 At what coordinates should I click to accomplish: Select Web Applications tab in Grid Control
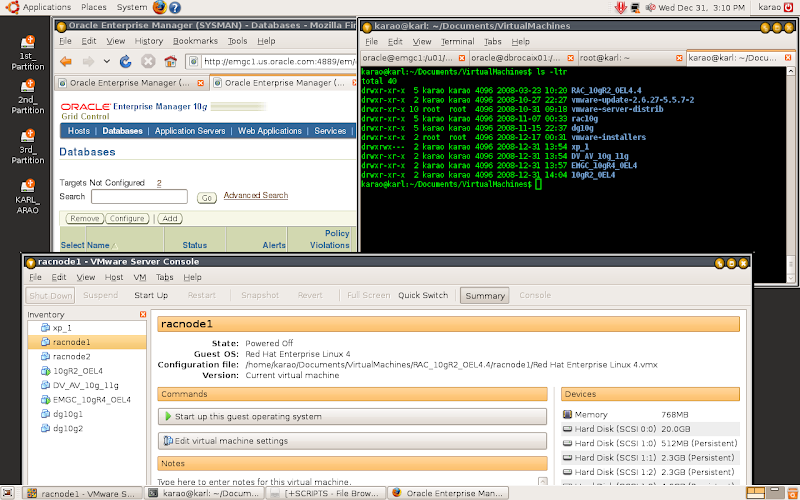270,131
